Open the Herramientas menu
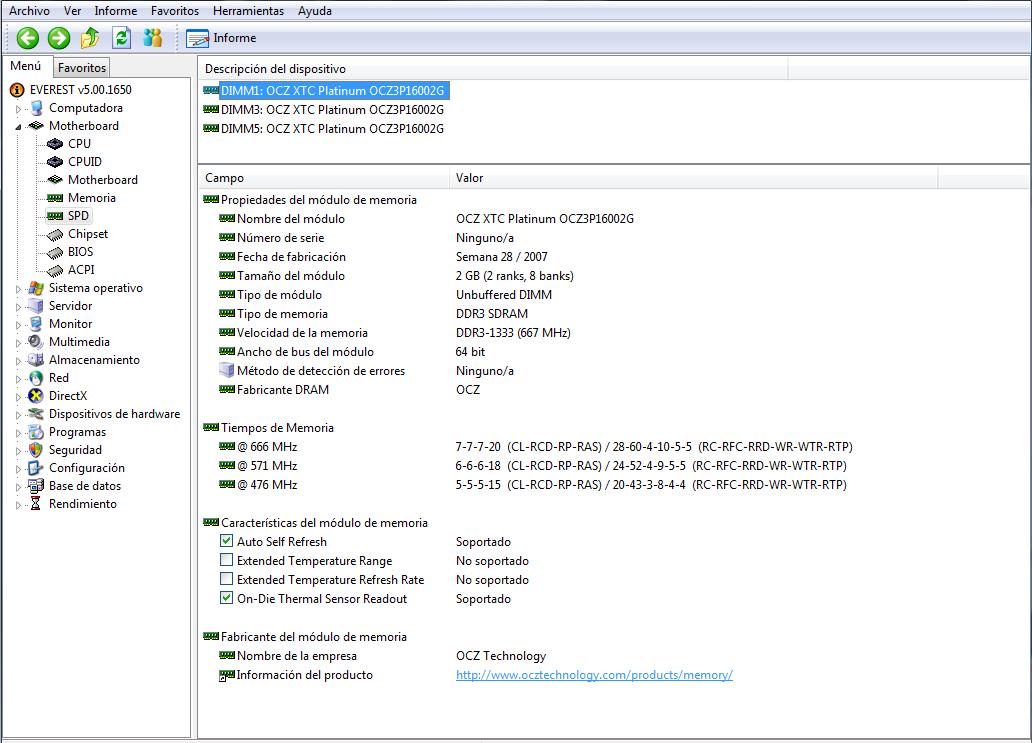 click(x=248, y=11)
